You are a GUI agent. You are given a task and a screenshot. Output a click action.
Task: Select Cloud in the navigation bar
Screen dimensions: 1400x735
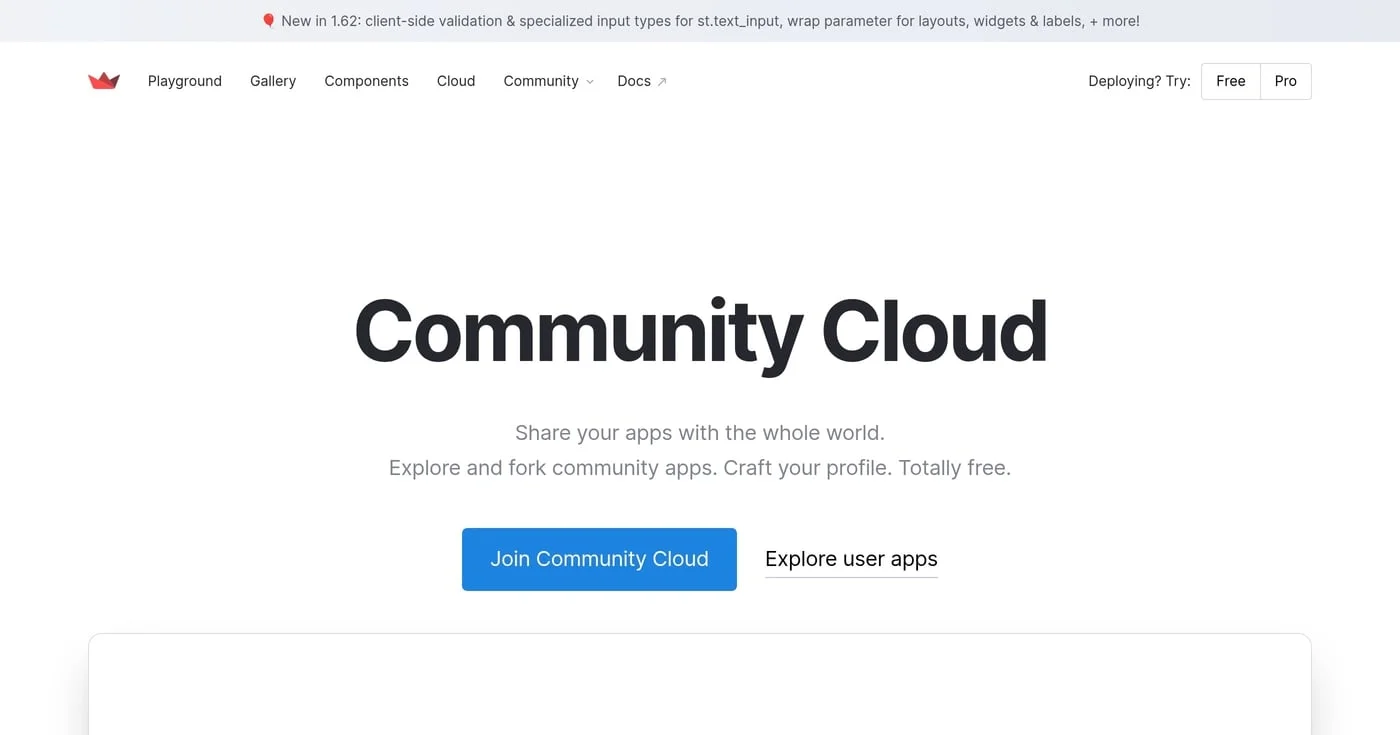point(456,81)
